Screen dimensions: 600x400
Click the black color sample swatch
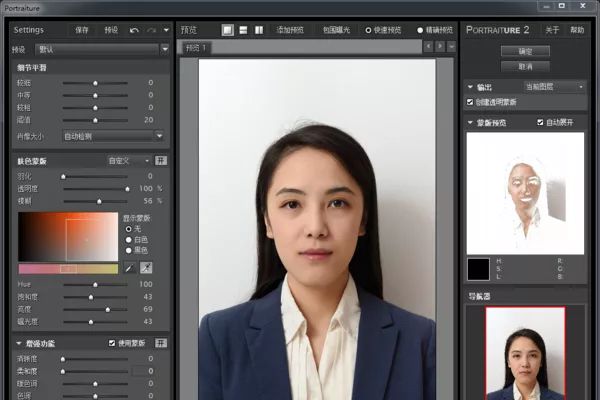click(x=478, y=269)
